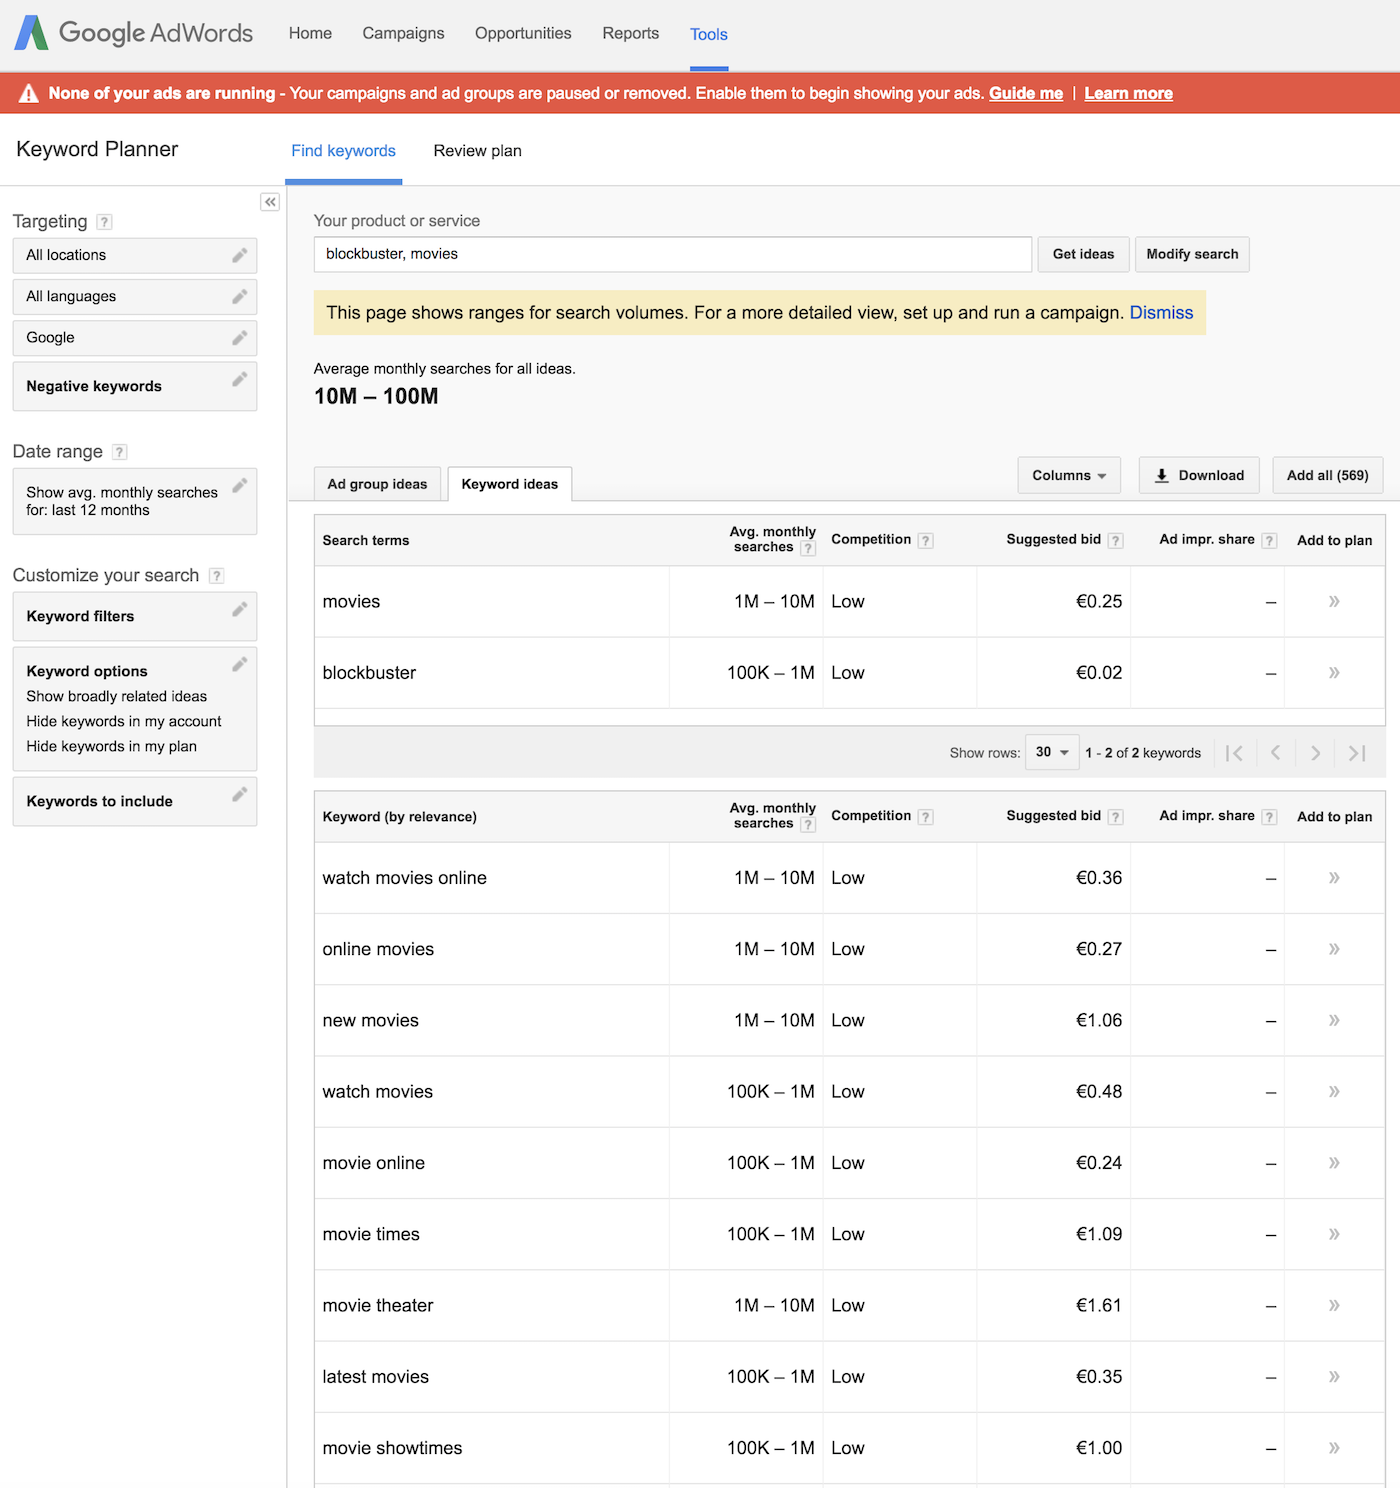Add 'movie theater' to plan

tap(1334, 1305)
